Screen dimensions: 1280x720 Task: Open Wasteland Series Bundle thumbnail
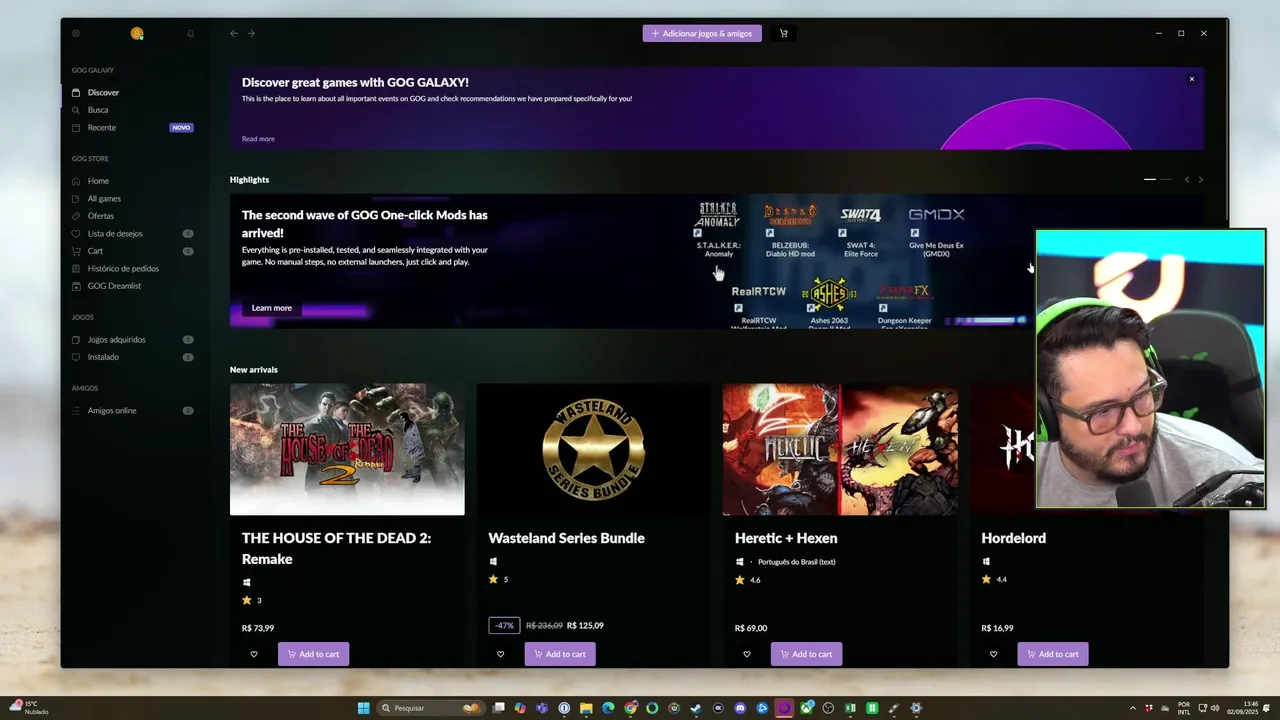click(593, 449)
